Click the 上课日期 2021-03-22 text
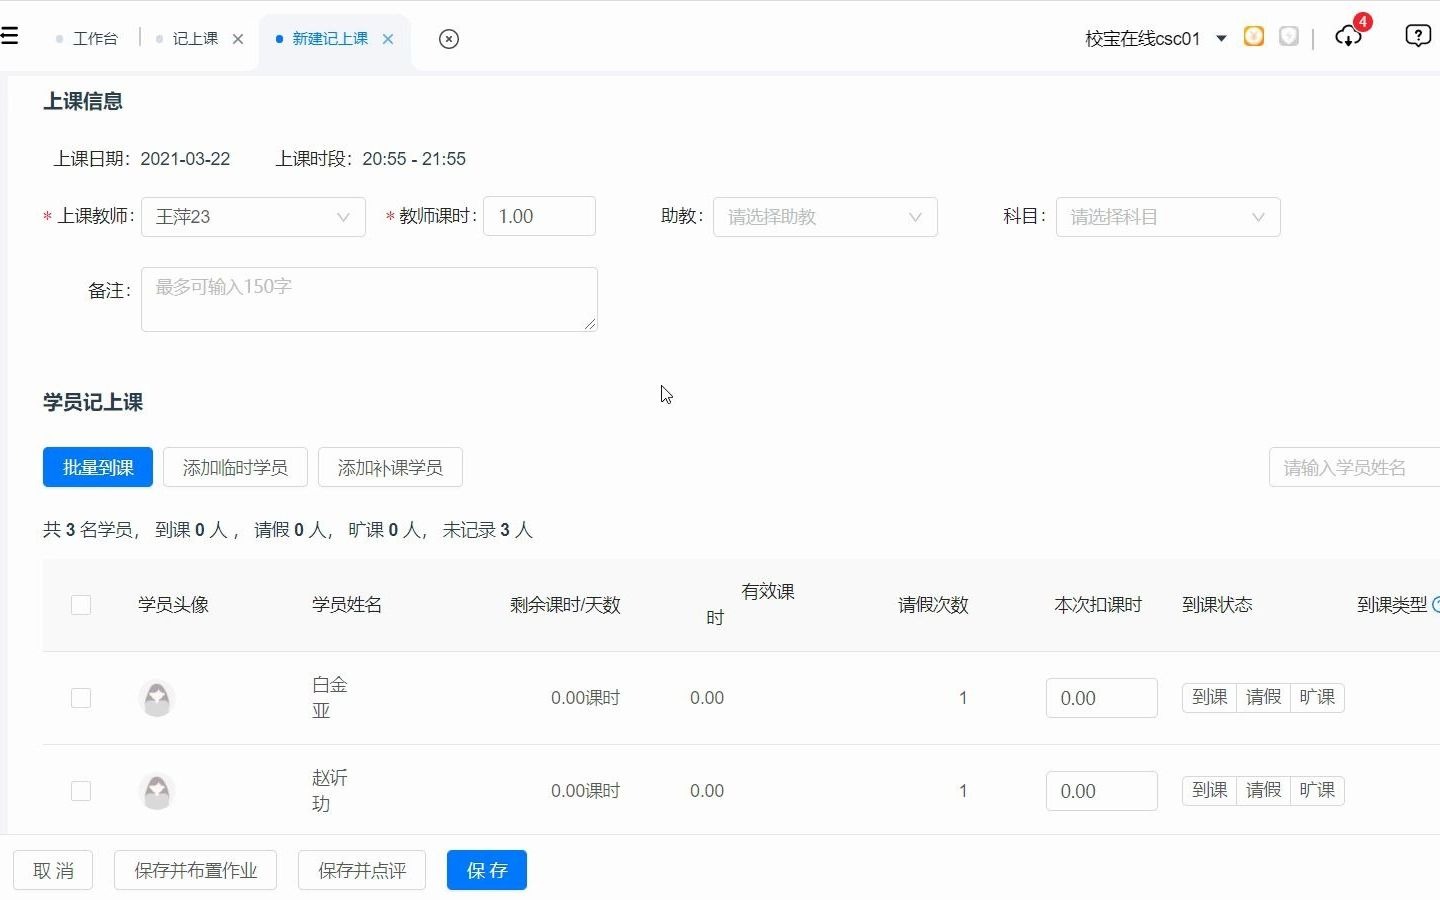Image resolution: width=1440 pixels, height=900 pixels. [142, 159]
